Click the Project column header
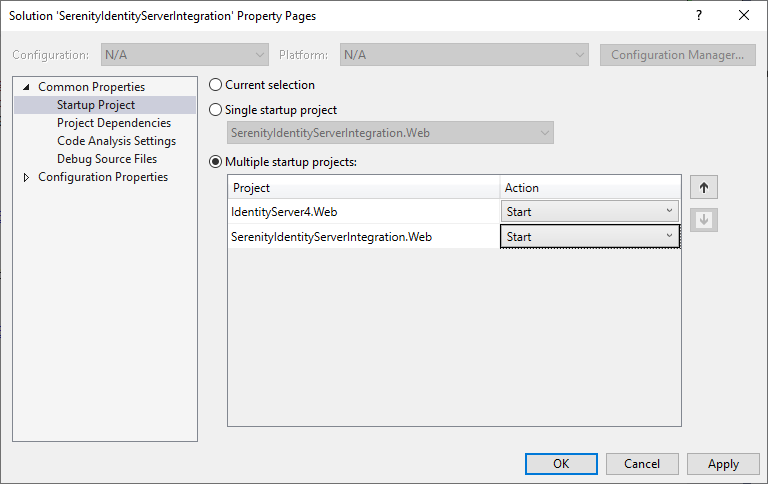This screenshot has height=484, width=768. pos(363,188)
